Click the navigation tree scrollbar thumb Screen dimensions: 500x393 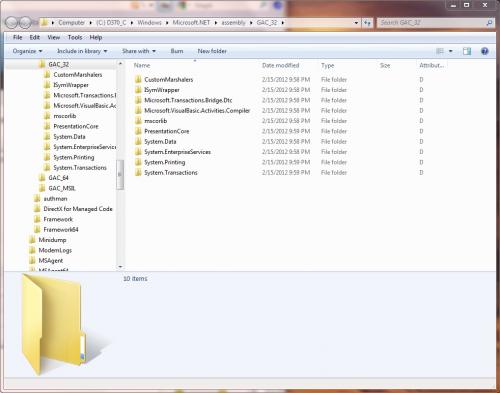[120, 175]
